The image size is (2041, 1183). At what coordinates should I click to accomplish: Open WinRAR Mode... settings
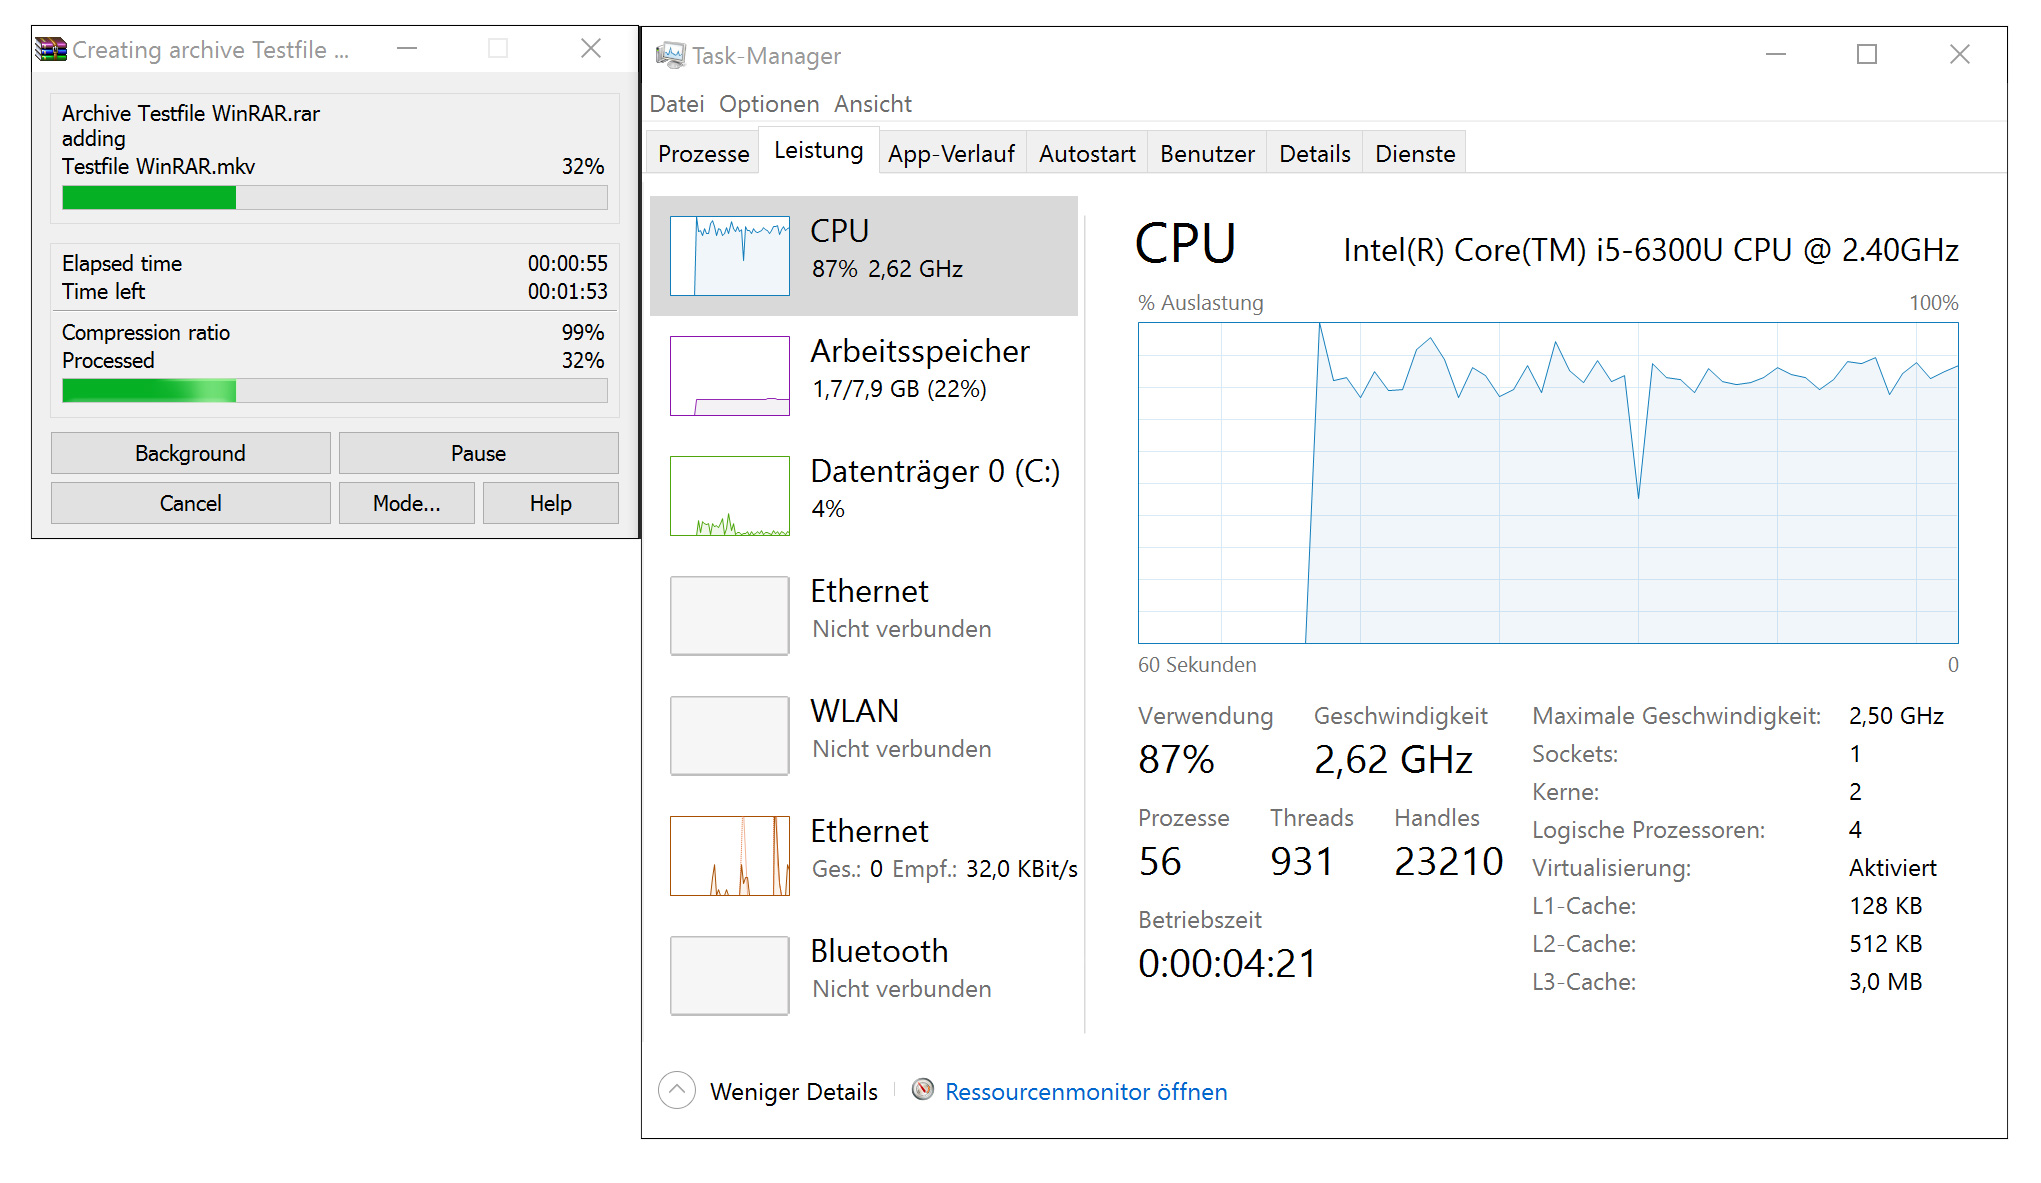click(406, 503)
